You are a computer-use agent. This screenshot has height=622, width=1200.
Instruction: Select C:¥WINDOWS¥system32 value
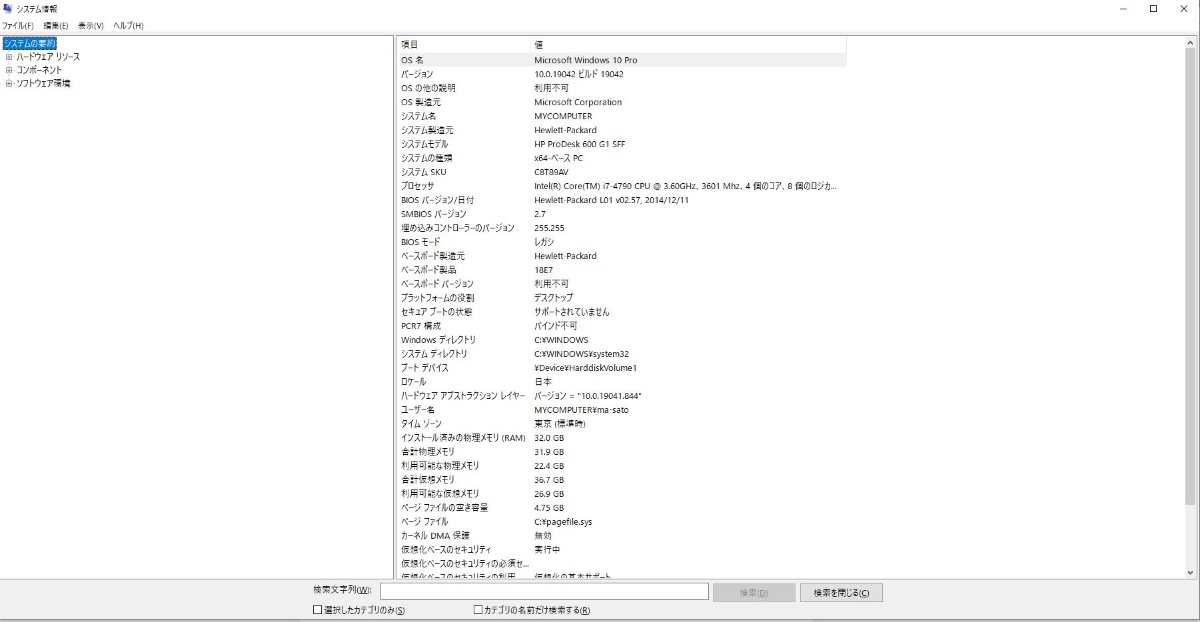coord(581,354)
